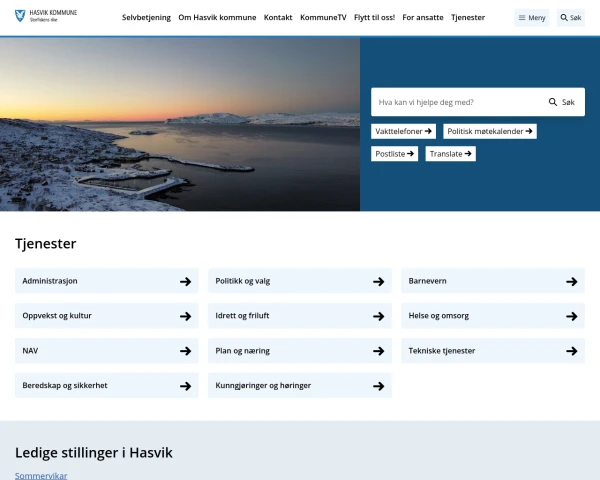This screenshot has width=600, height=480.
Task: Click arrow icon on Plan og næring row
Action: (379, 351)
